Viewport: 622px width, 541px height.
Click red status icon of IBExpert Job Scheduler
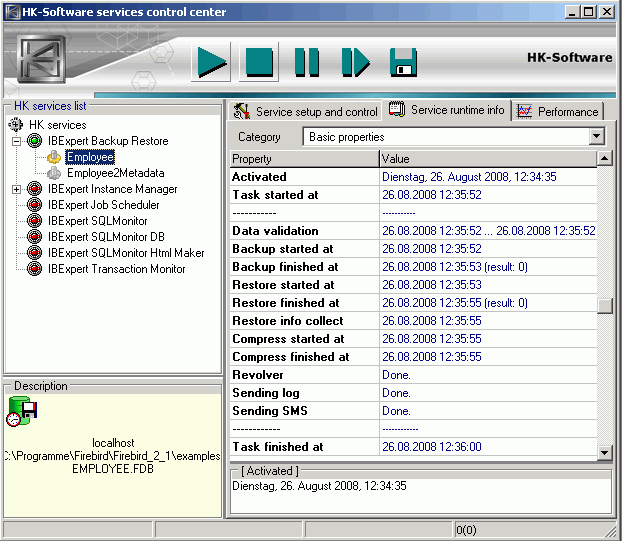tap(35, 205)
